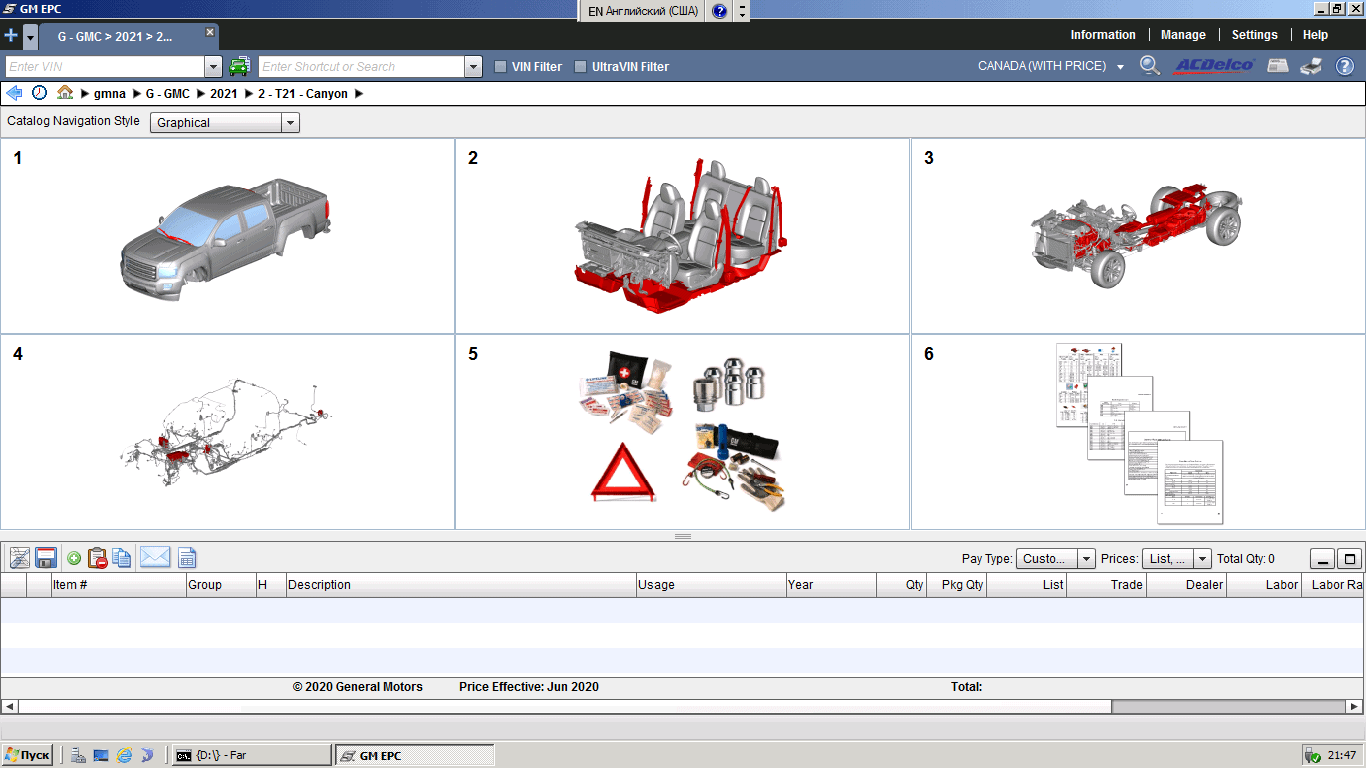The width and height of the screenshot is (1366, 768).
Task: Click the floppy disk save icon
Action: click(45, 558)
